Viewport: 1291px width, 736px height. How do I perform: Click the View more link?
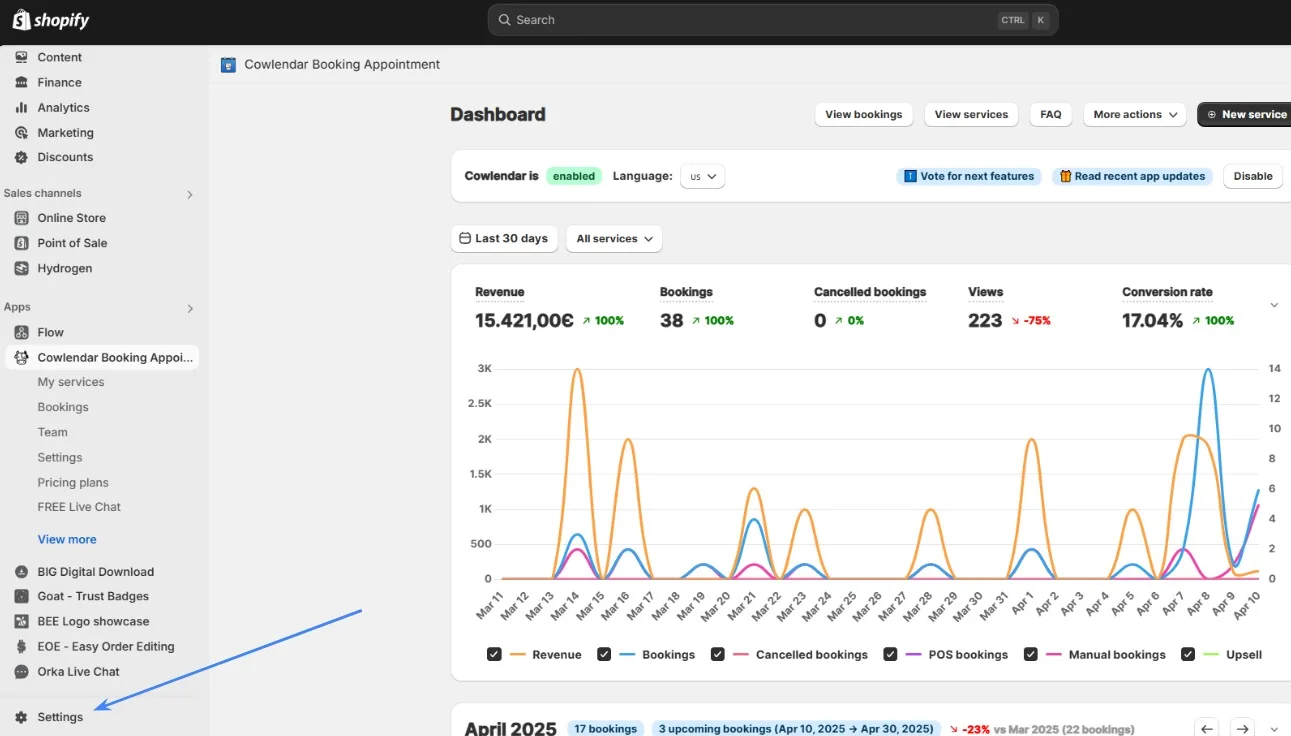(67, 539)
